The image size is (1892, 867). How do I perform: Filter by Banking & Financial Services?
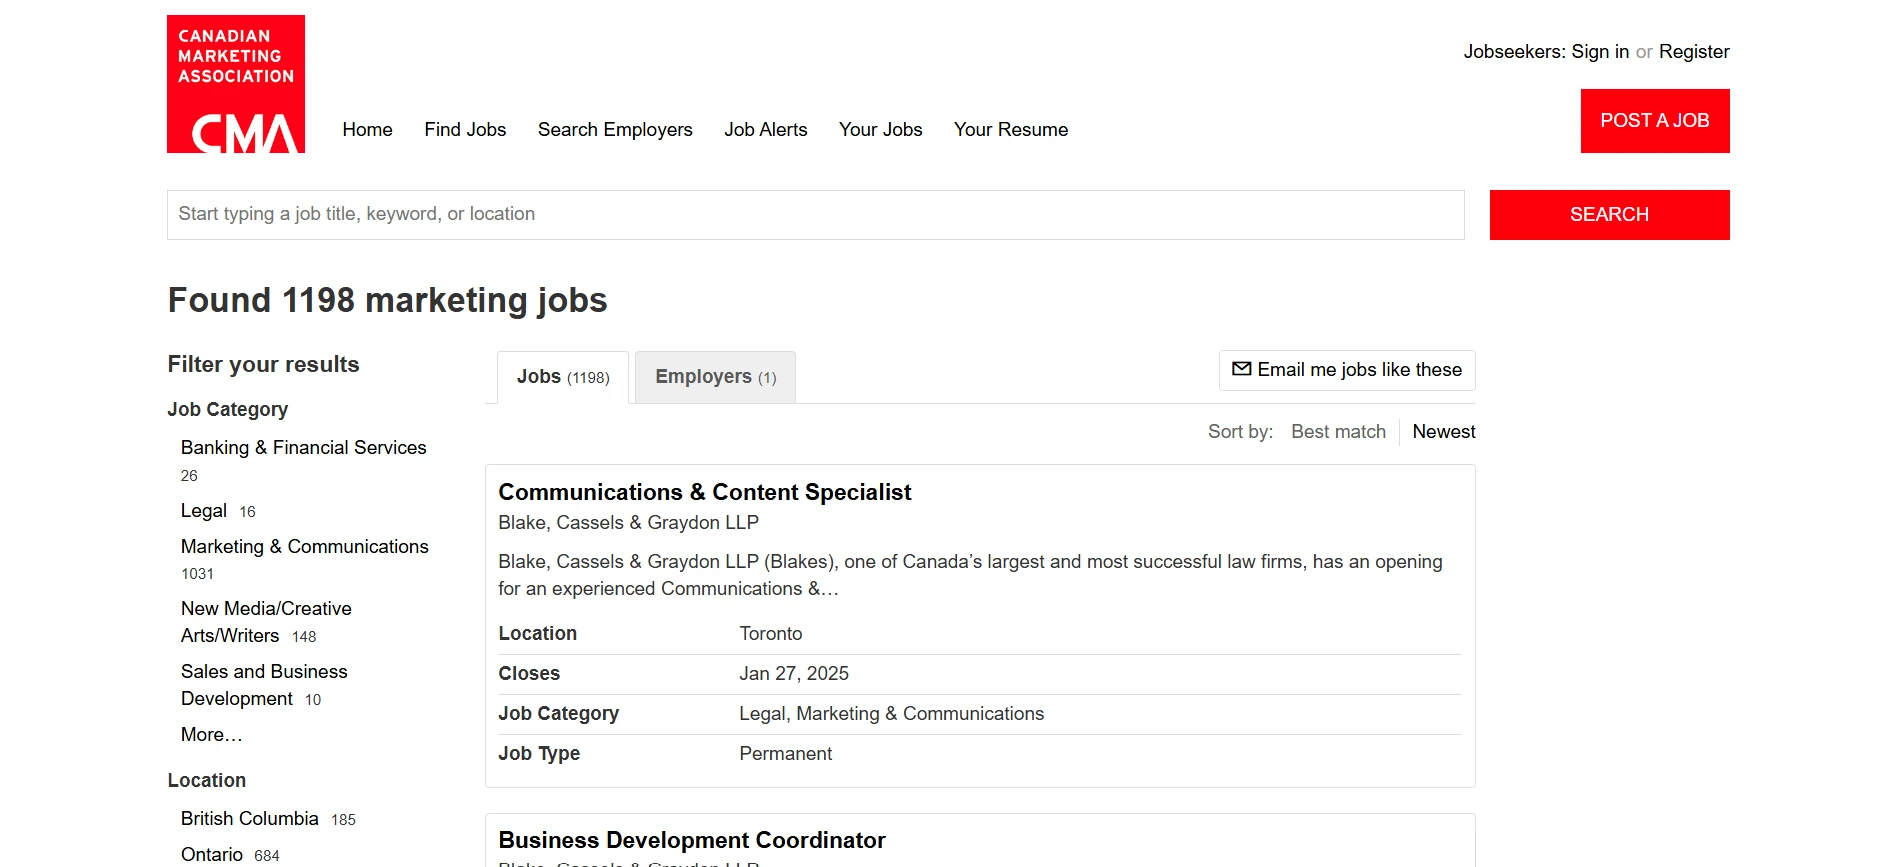pyautogui.click(x=304, y=447)
